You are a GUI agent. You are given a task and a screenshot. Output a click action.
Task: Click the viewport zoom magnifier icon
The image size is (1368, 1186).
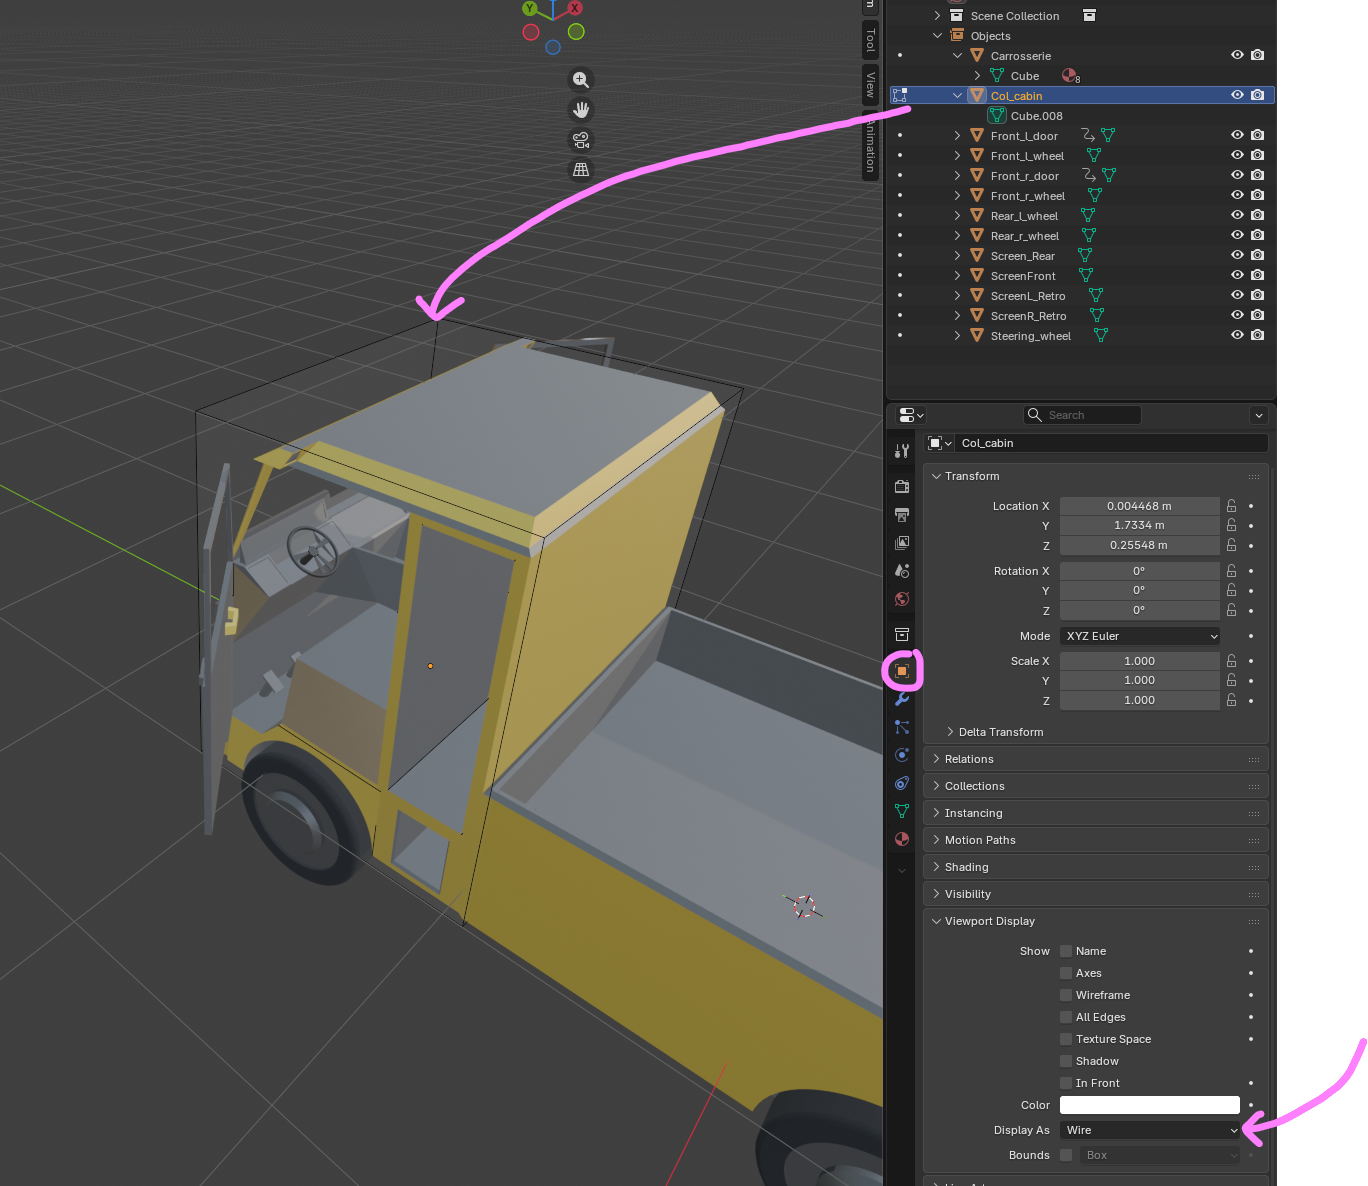[581, 80]
